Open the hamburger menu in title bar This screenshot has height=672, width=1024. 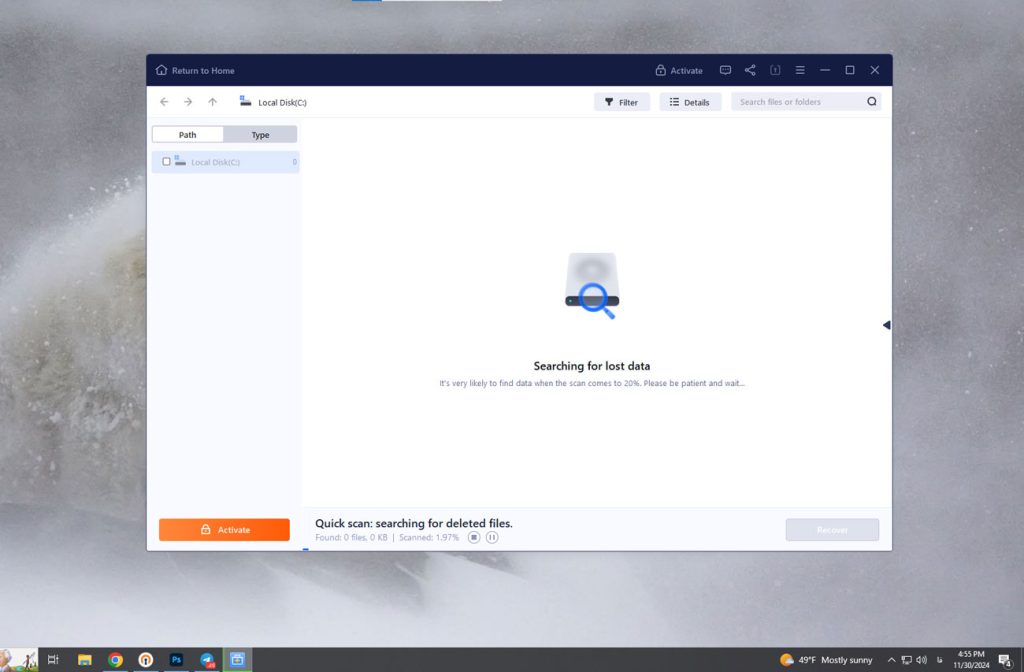click(x=800, y=71)
